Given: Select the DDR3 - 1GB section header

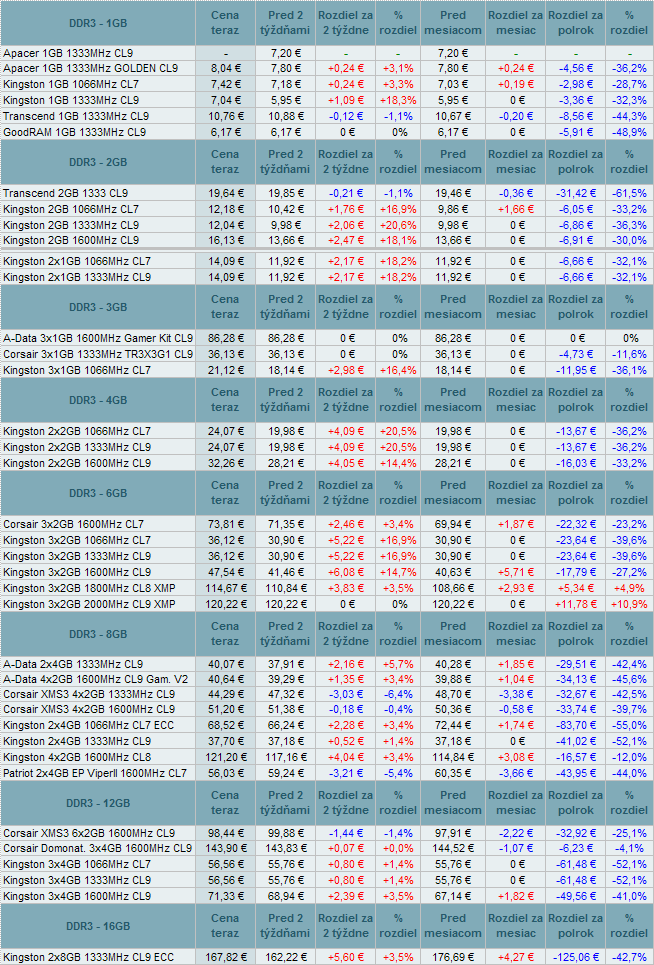Looking at the screenshot, I should coord(98,23).
